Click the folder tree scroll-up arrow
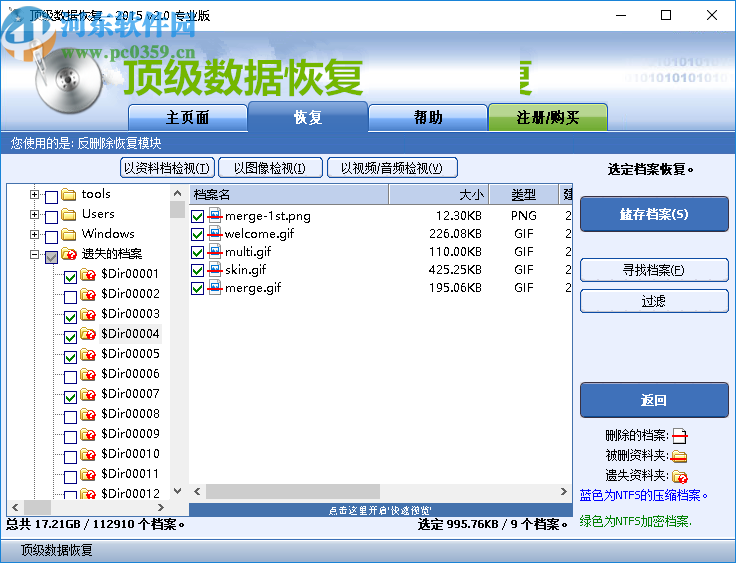The height and width of the screenshot is (563, 736). tap(177, 193)
